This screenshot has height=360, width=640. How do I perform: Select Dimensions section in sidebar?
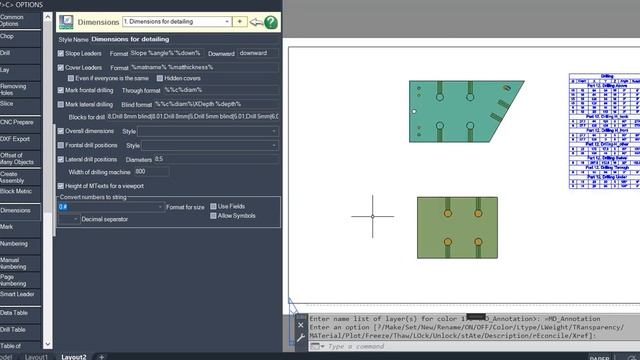pyautogui.click(x=20, y=211)
